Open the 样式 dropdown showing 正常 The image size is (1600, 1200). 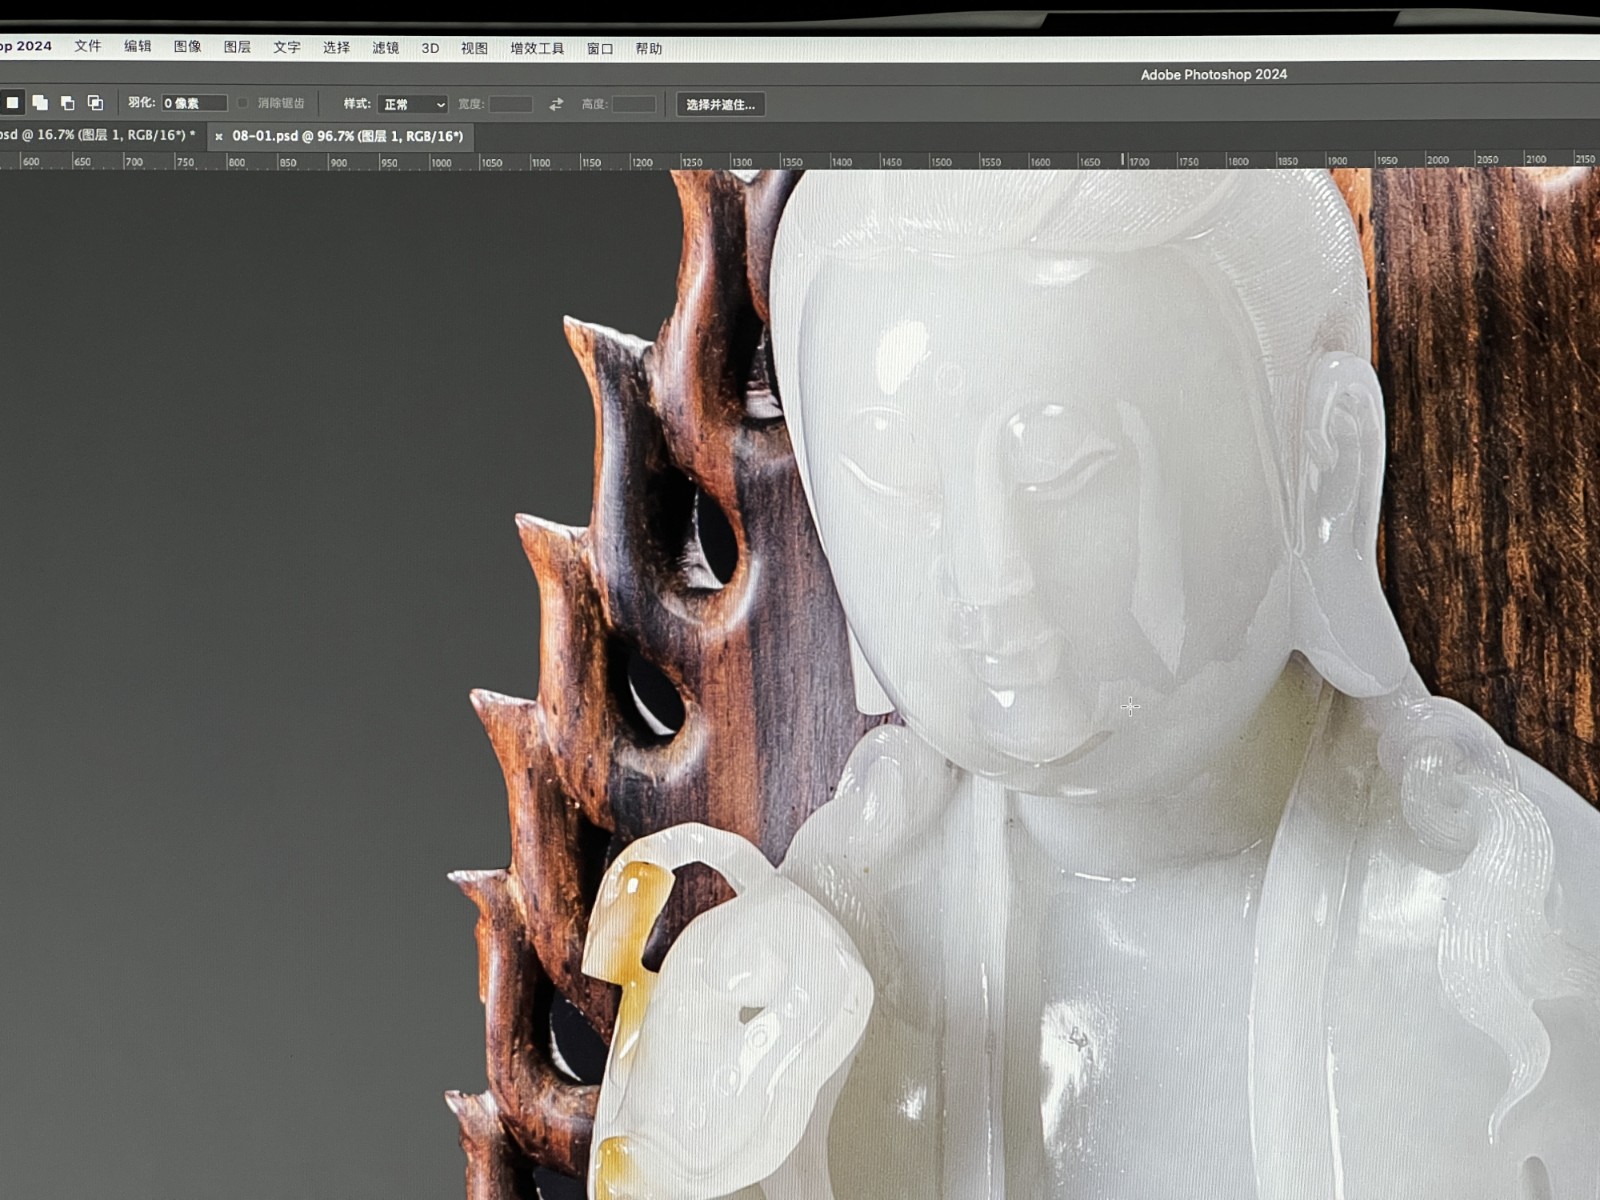click(412, 104)
